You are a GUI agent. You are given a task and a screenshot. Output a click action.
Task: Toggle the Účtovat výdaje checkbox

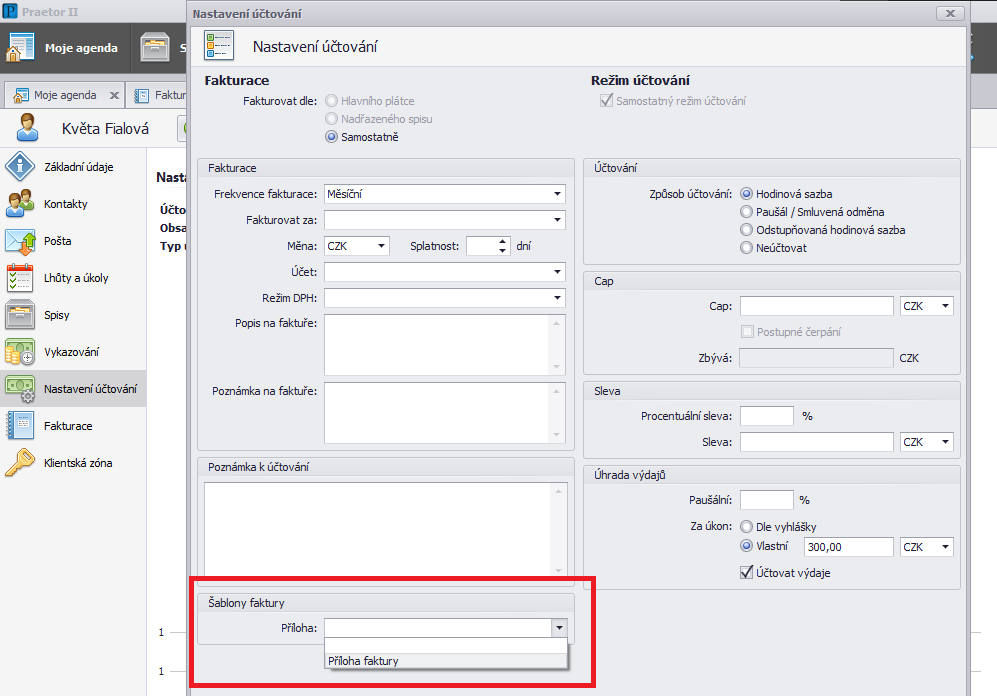[745, 573]
